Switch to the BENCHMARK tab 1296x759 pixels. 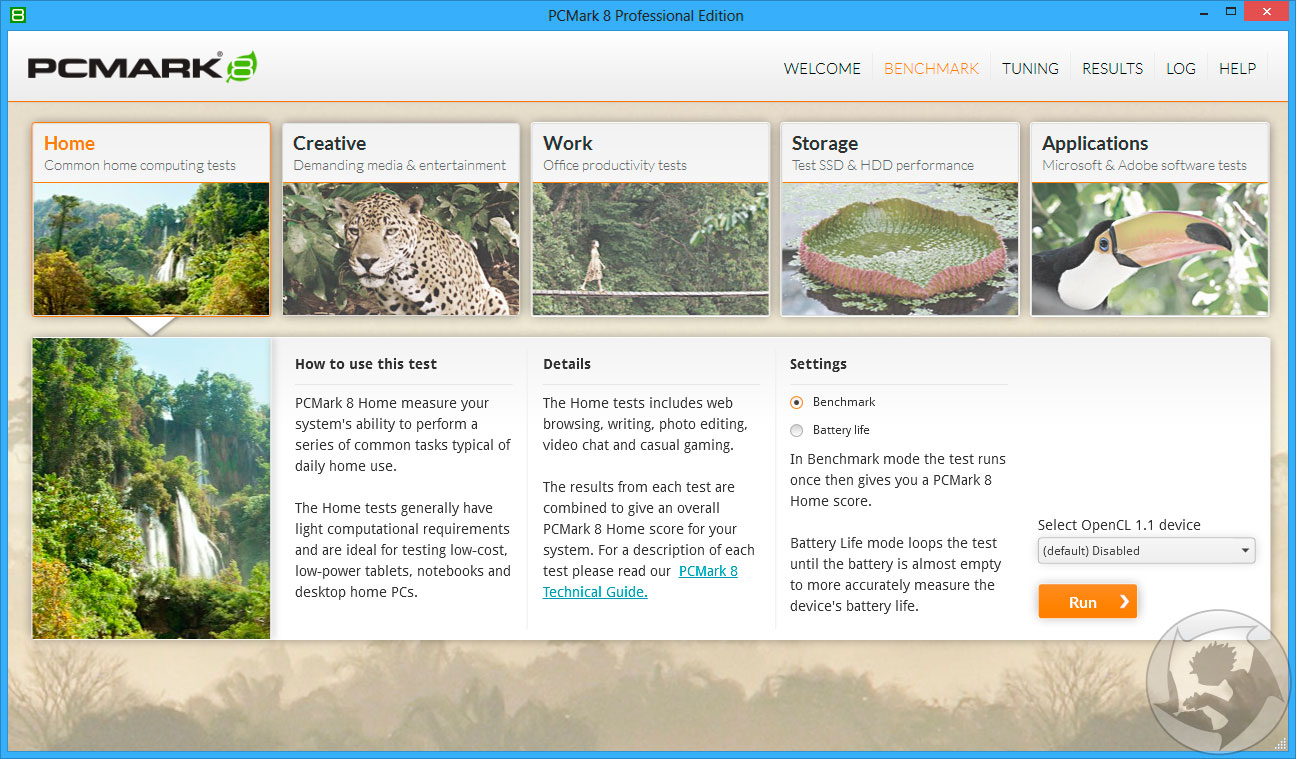pos(931,69)
